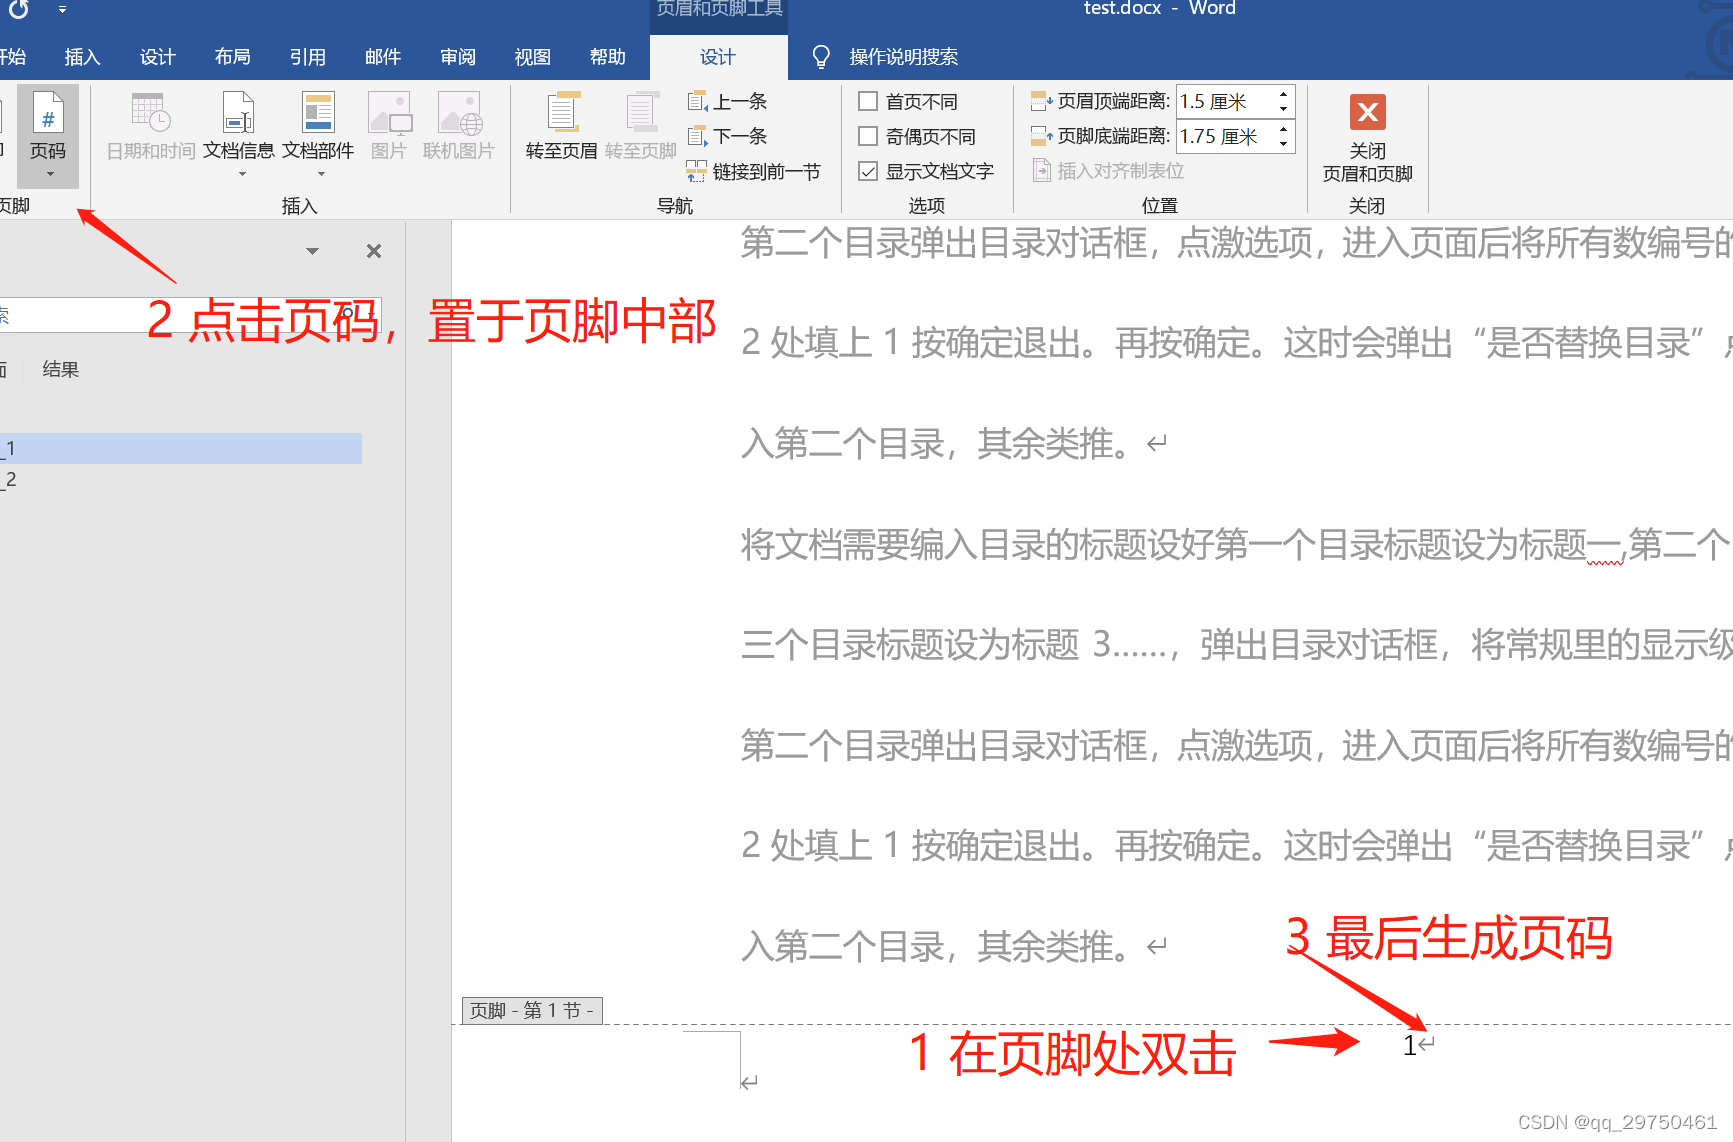
Task: Insert 图片 picture into footer
Action: (x=389, y=127)
